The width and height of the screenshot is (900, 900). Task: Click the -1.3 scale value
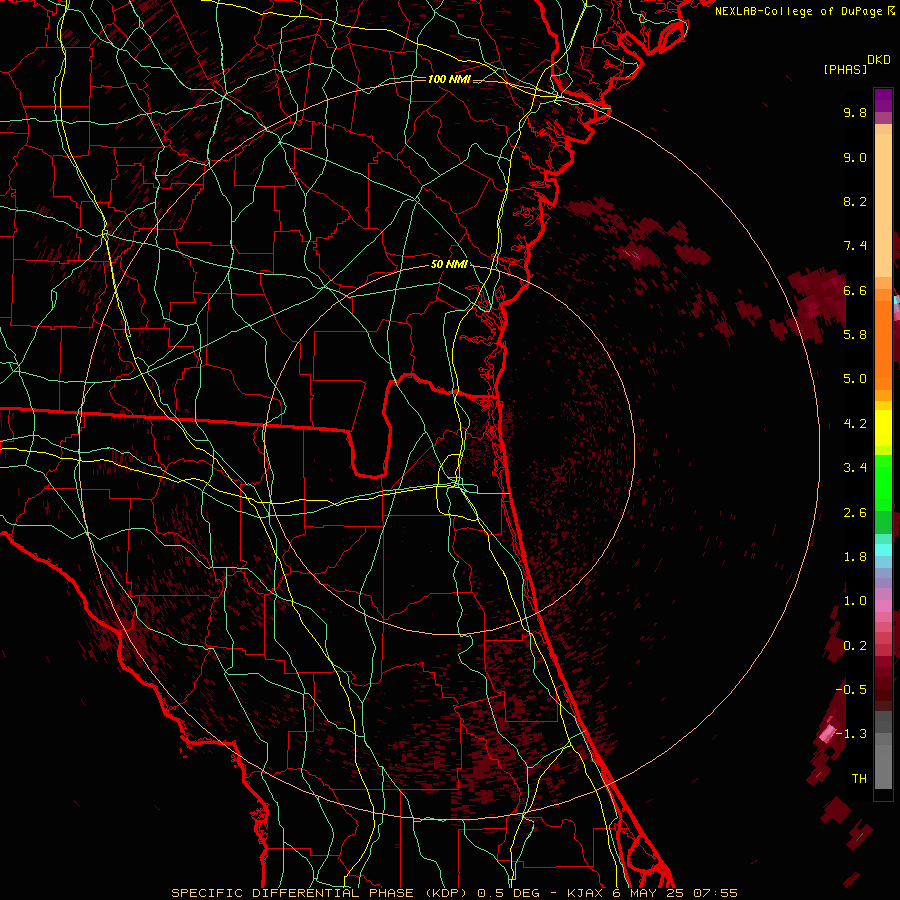[851, 734]
